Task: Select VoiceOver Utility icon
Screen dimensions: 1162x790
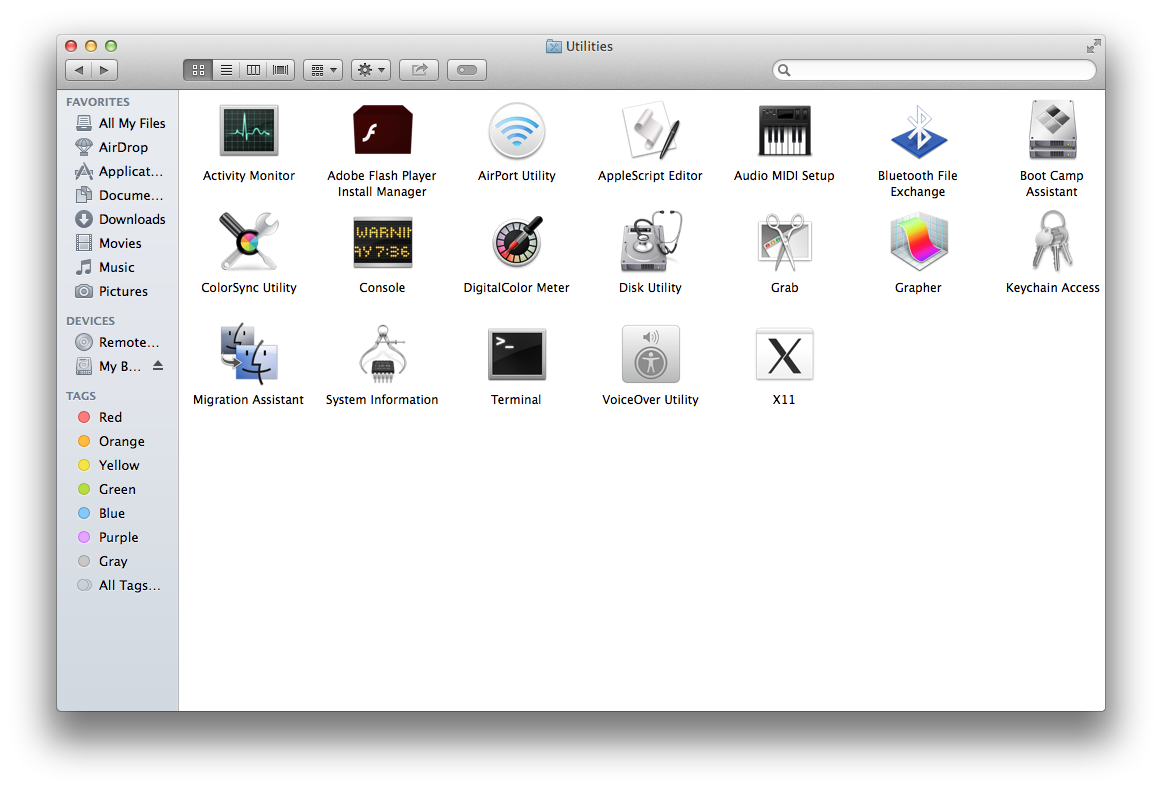Action: tap(651, 353)
